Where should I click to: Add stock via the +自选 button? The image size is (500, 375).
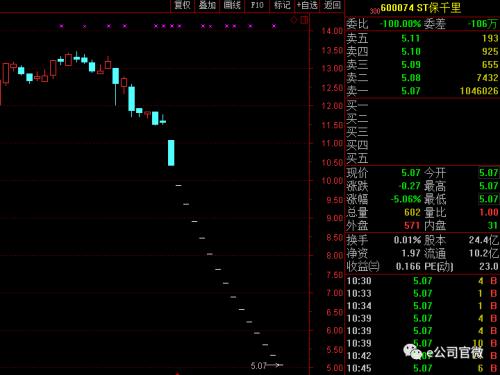307,5
